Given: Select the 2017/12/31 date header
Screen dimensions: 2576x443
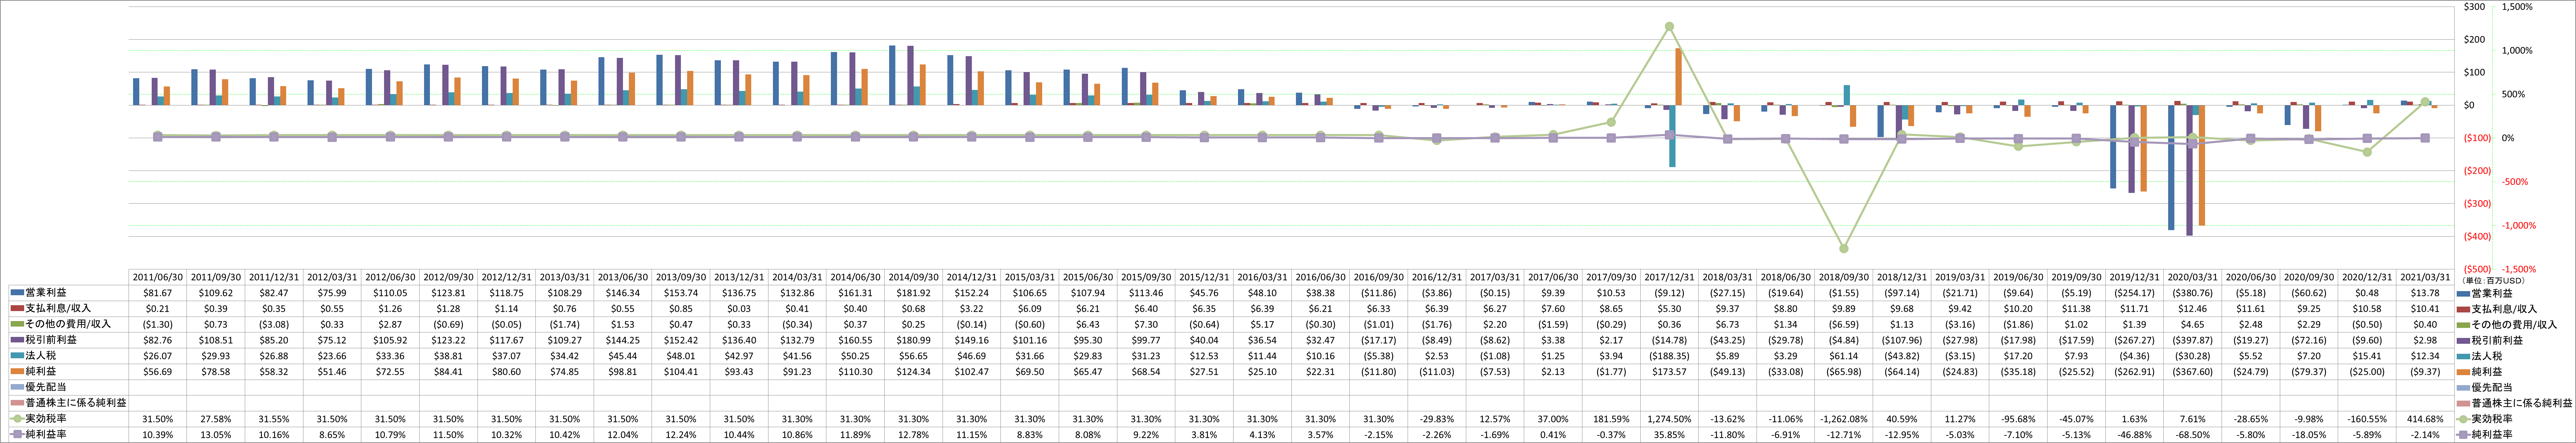Looking at the screenshot, I should (1669, 277).
